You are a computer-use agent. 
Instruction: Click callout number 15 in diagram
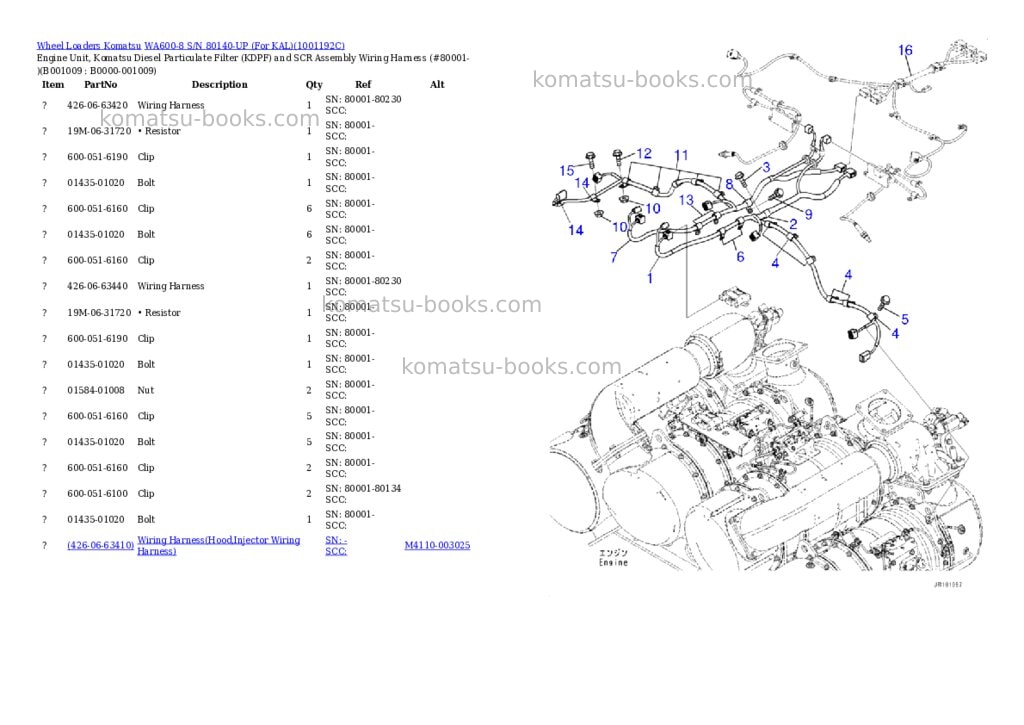pos(567,170)
